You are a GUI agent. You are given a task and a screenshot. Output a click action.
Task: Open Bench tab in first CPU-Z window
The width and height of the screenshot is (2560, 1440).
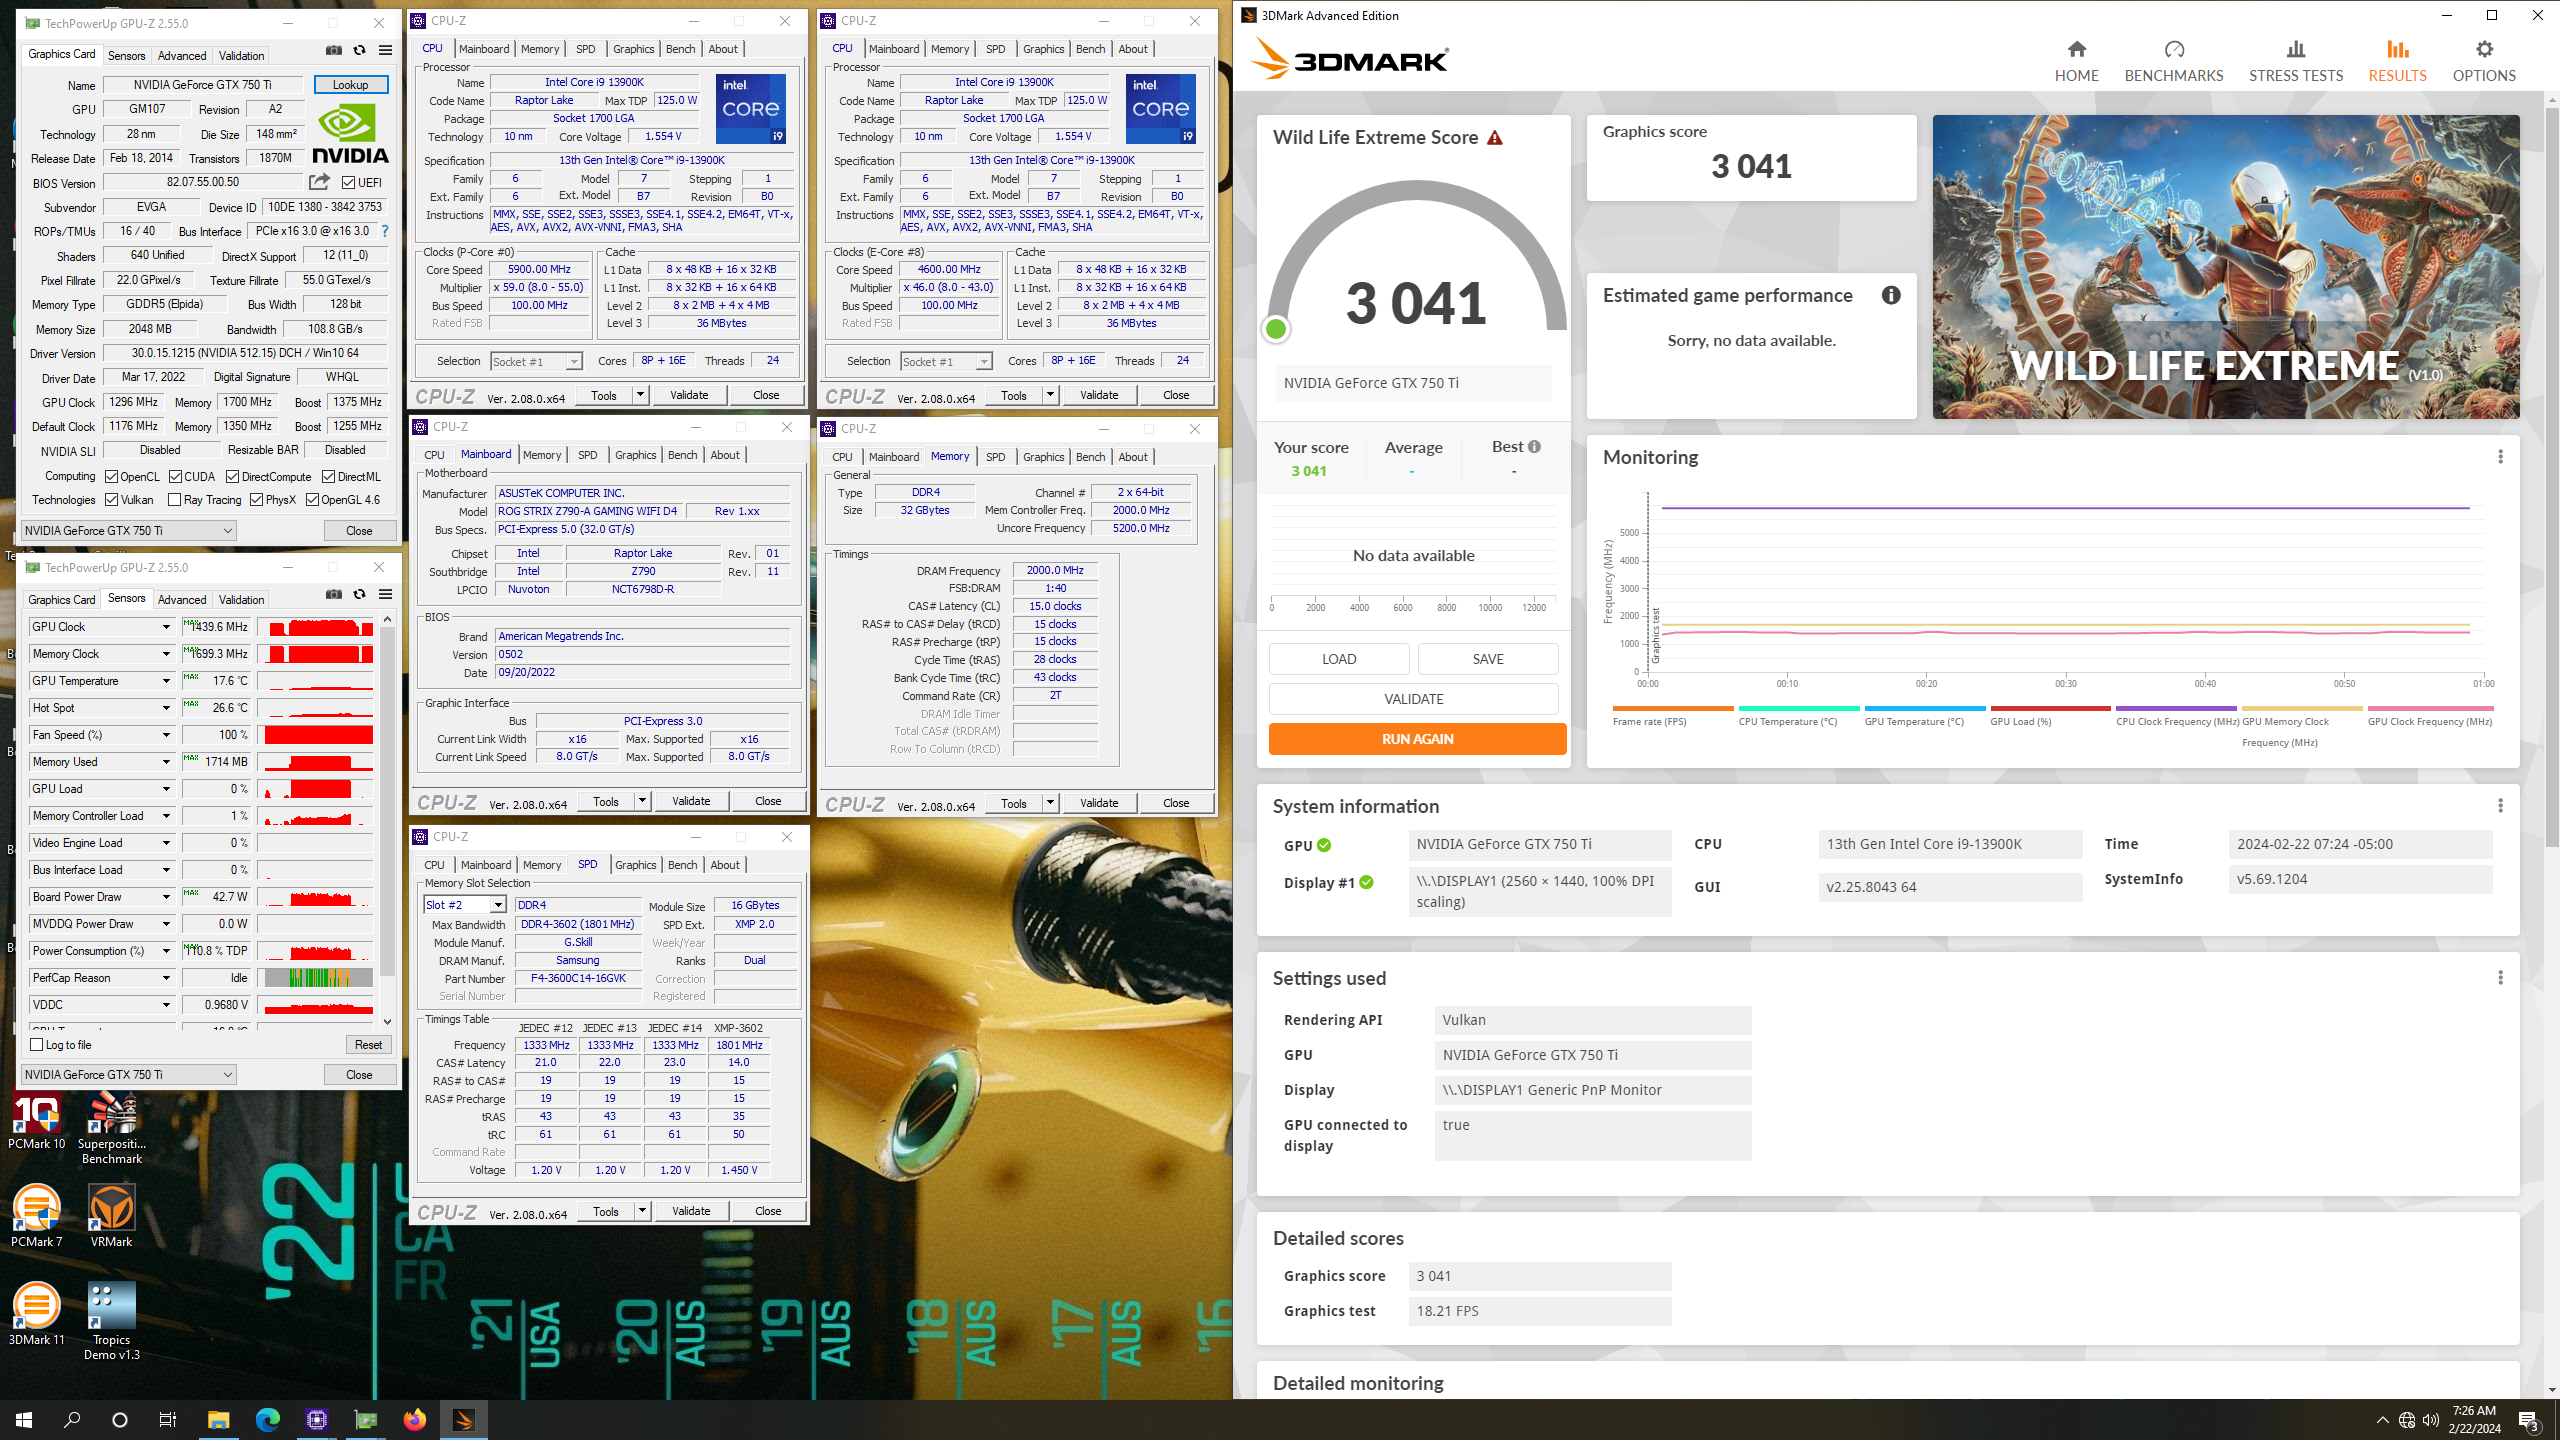680,49
